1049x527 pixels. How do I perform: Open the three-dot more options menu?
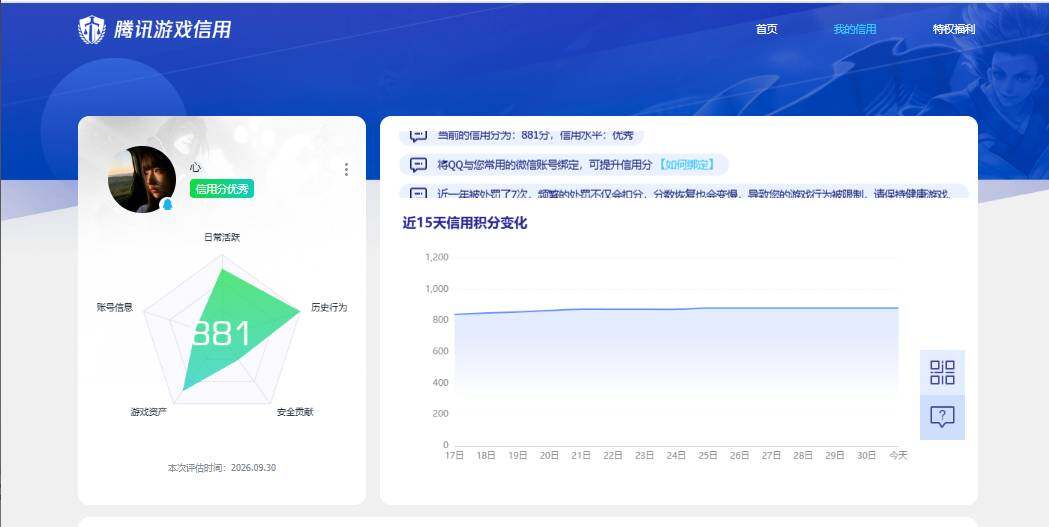point(346,169)
